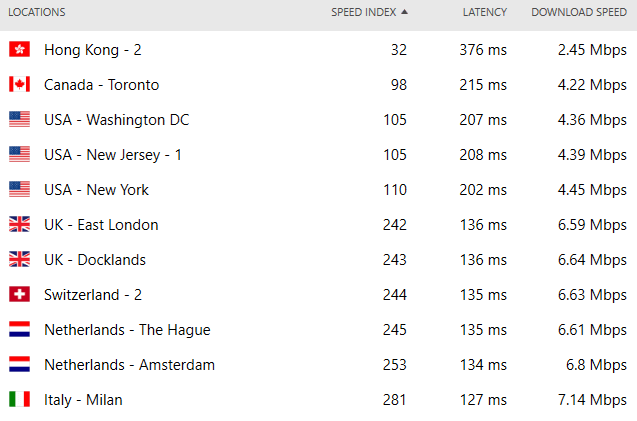Click the Canada flag icon
Image resolution: width=637 pixels, height=421 pixels.
20,84
